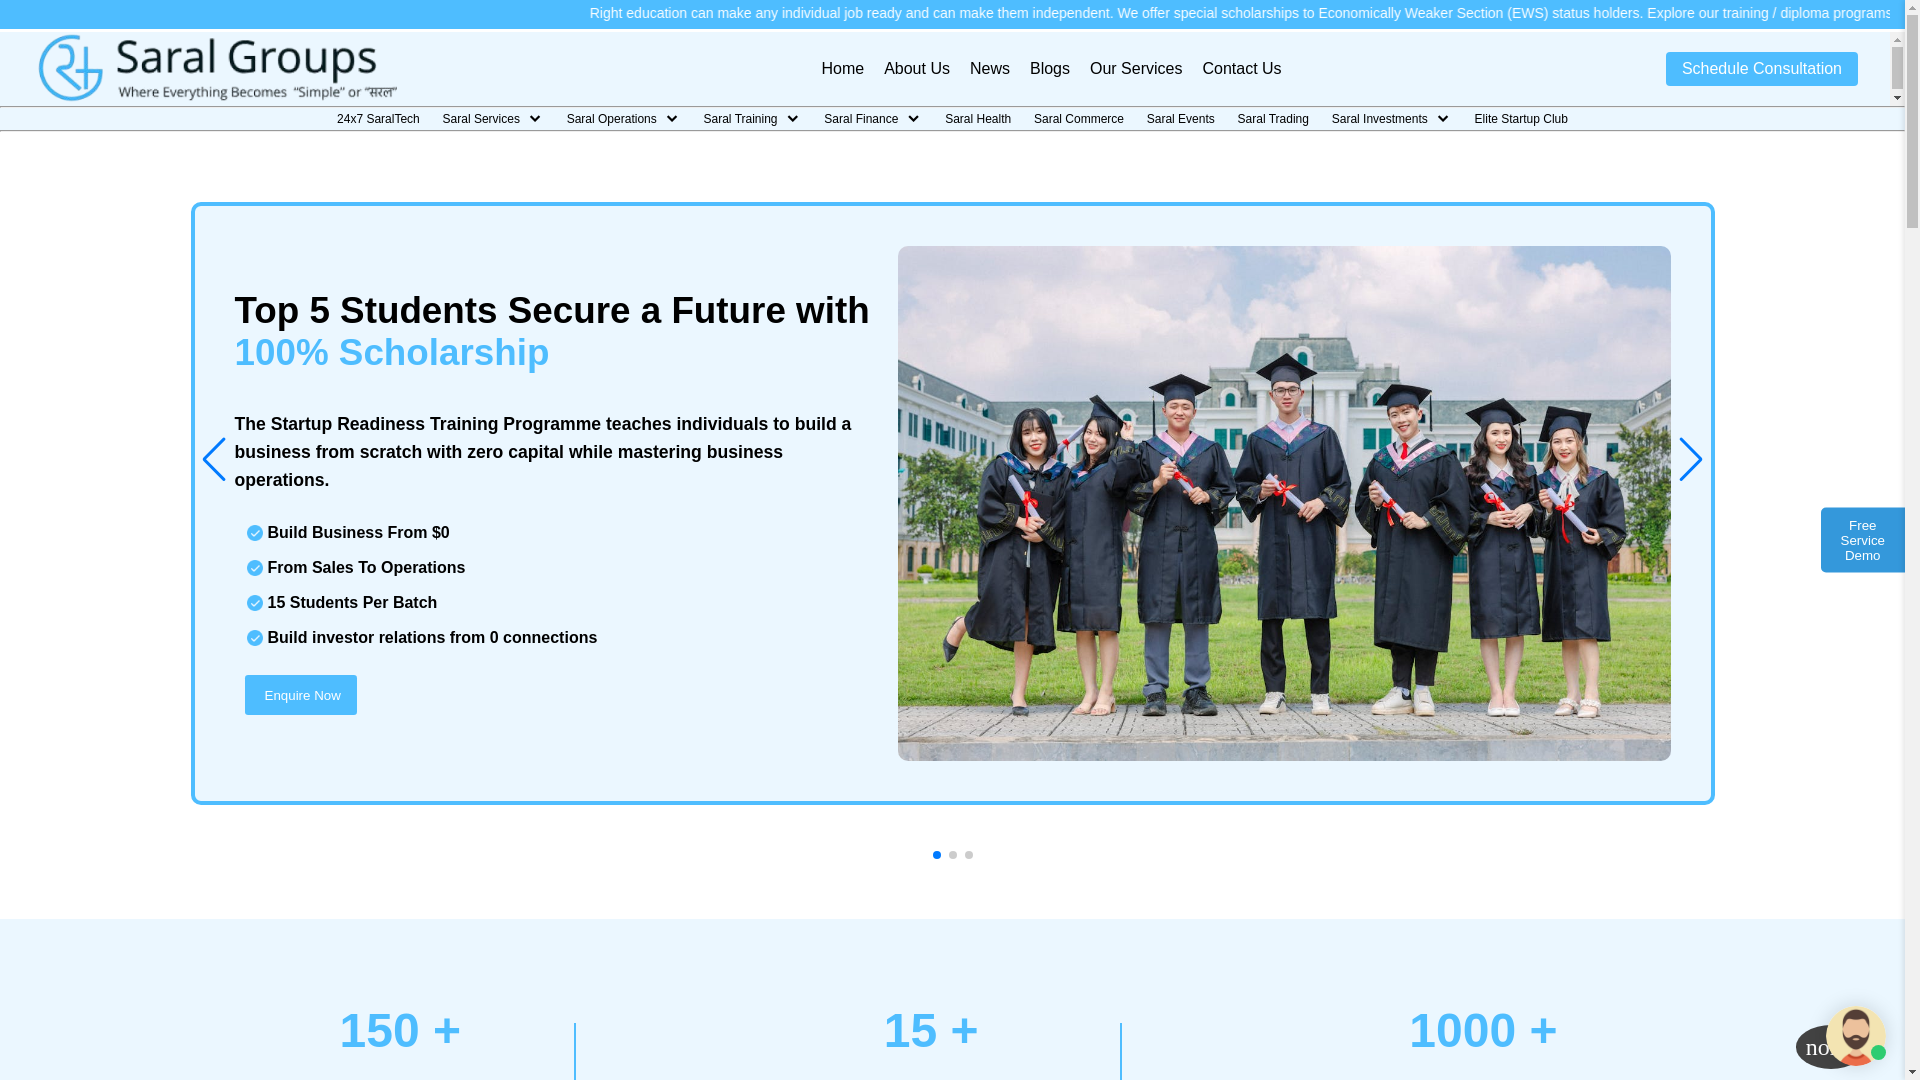This screenshot has width=1920, height=1080.
Task: Select the second carousel dot
Action: click(953, 855)
